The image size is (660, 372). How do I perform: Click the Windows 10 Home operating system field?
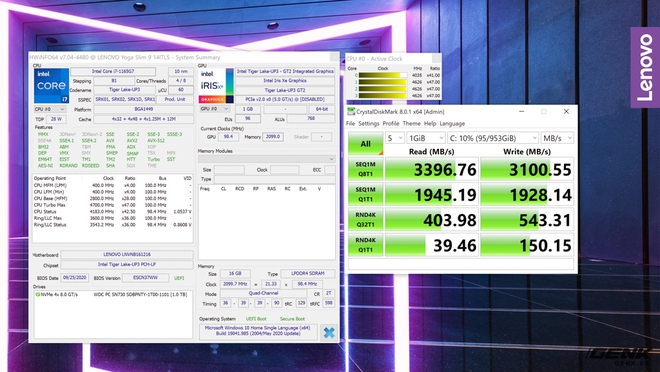tap(258, 331)
